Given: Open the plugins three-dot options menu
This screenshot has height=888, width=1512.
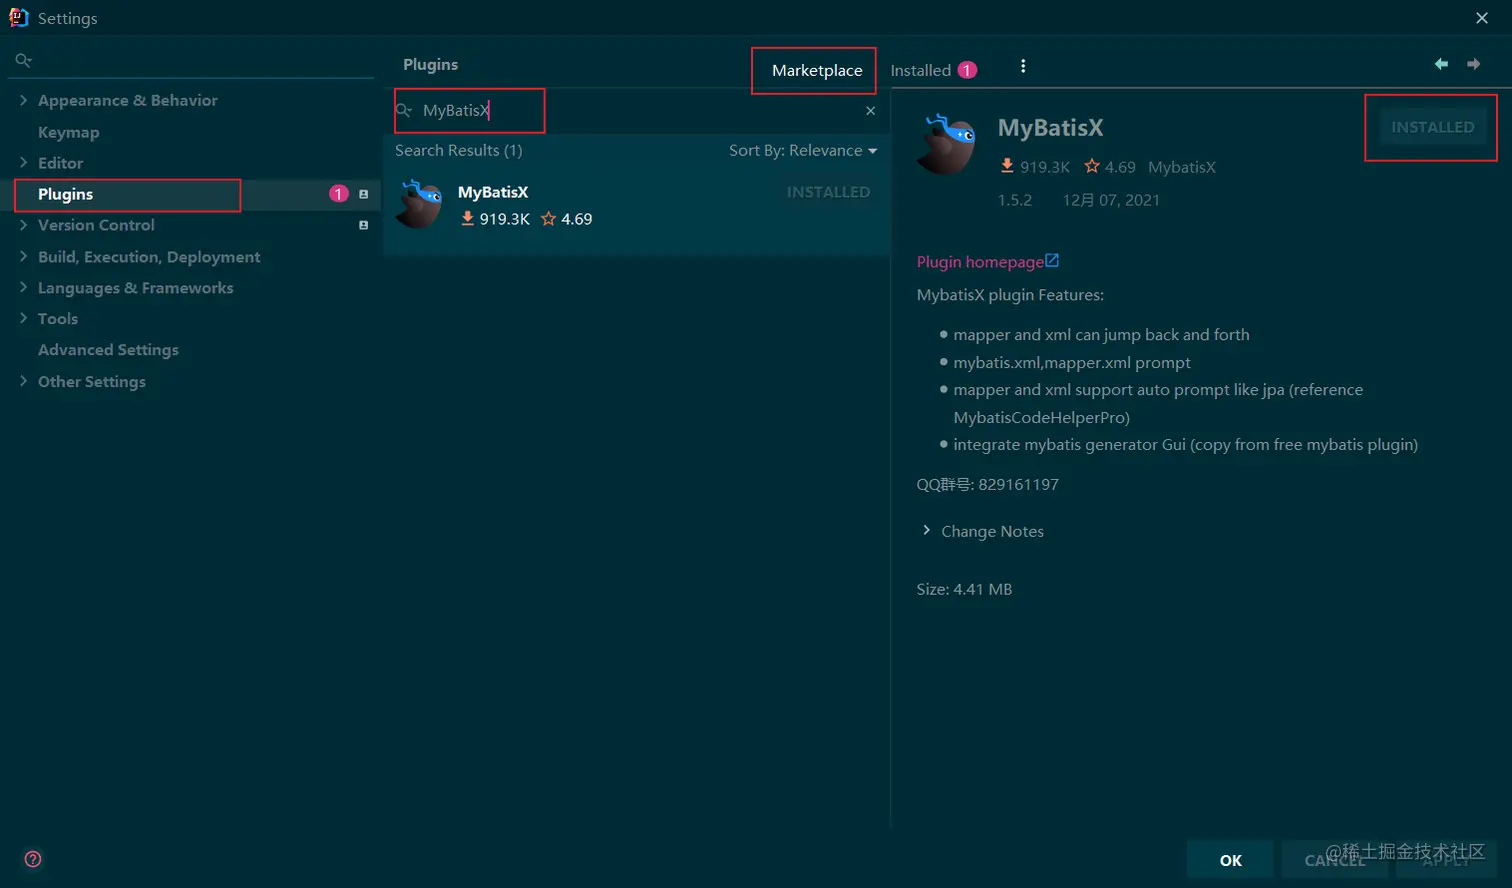Looking at the screenshot, I should coord(1023,66).
